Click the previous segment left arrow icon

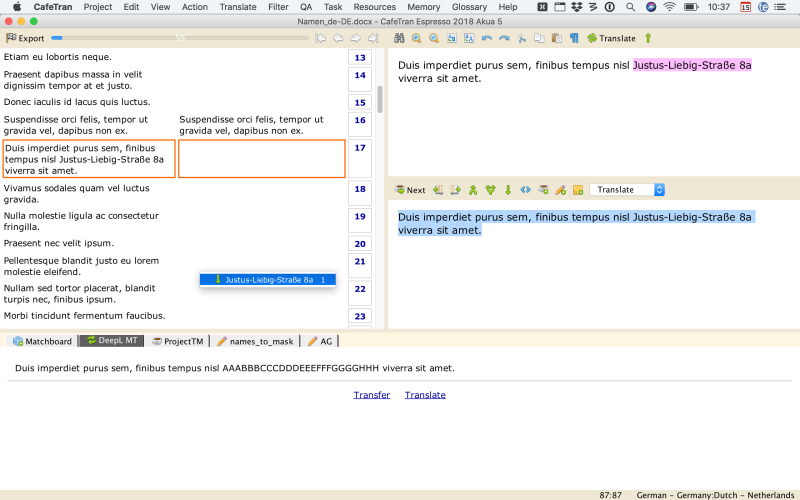[338, 38]
